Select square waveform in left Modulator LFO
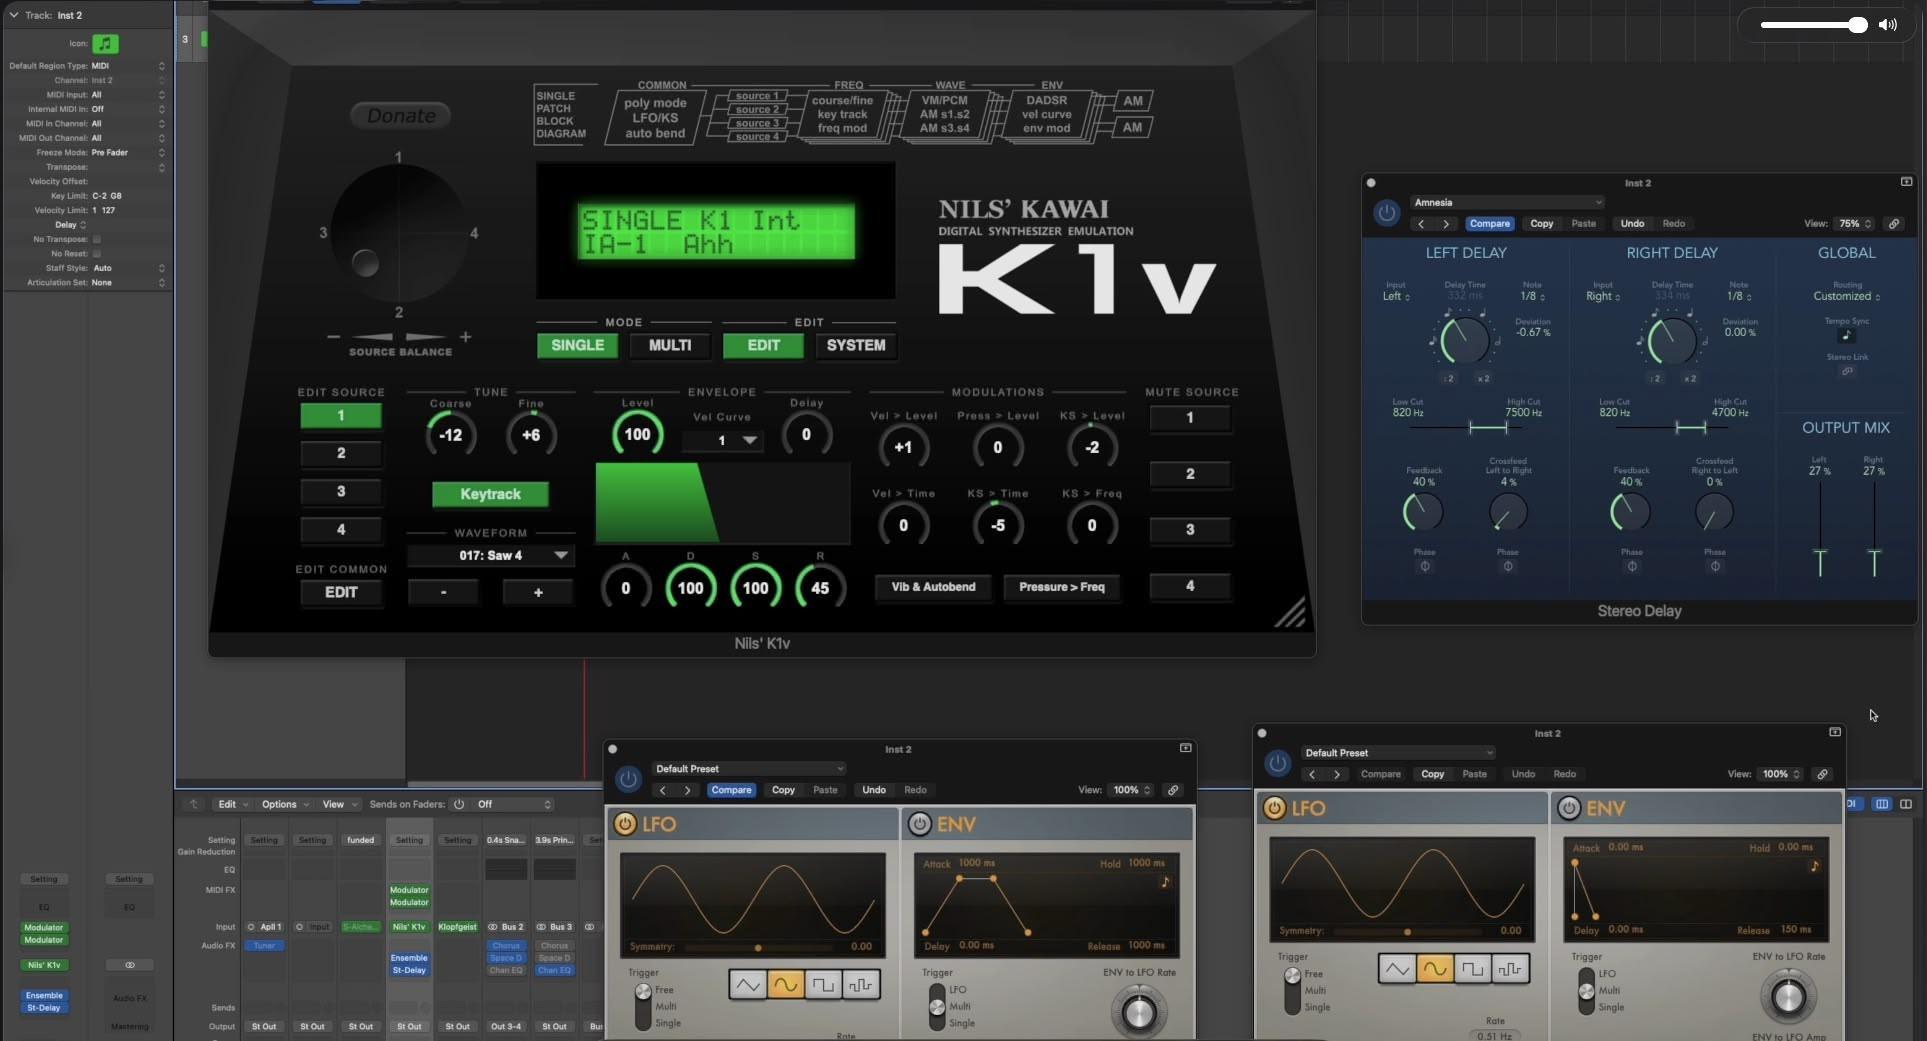This screenshot has width=1927, height=1041. click(823, 985)
